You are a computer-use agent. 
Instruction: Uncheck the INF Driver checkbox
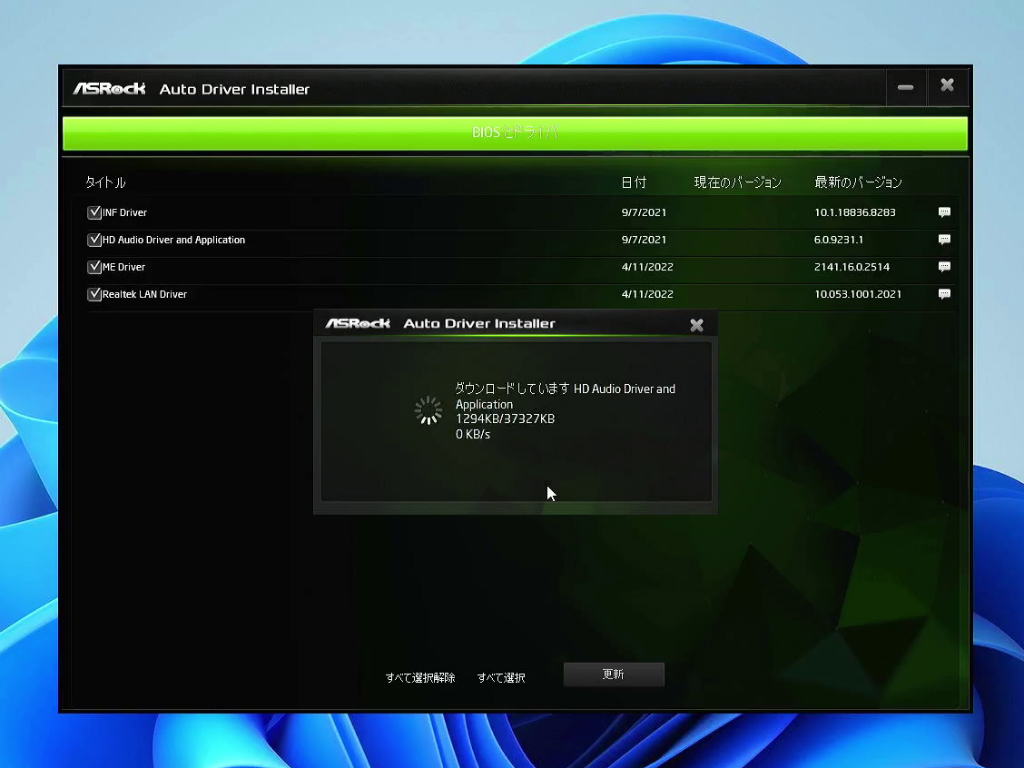point(94,212)
